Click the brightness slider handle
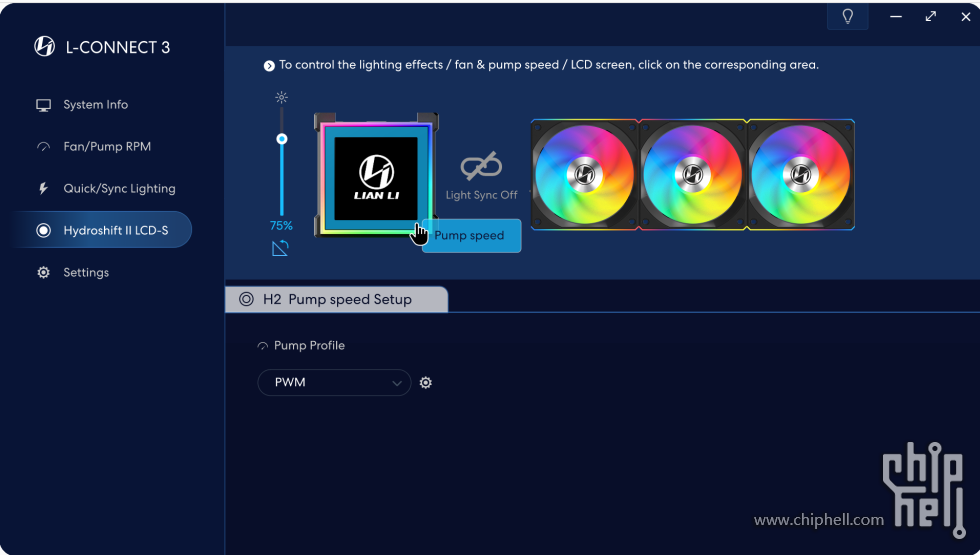The image size is (980, 555). coord(282,139)
